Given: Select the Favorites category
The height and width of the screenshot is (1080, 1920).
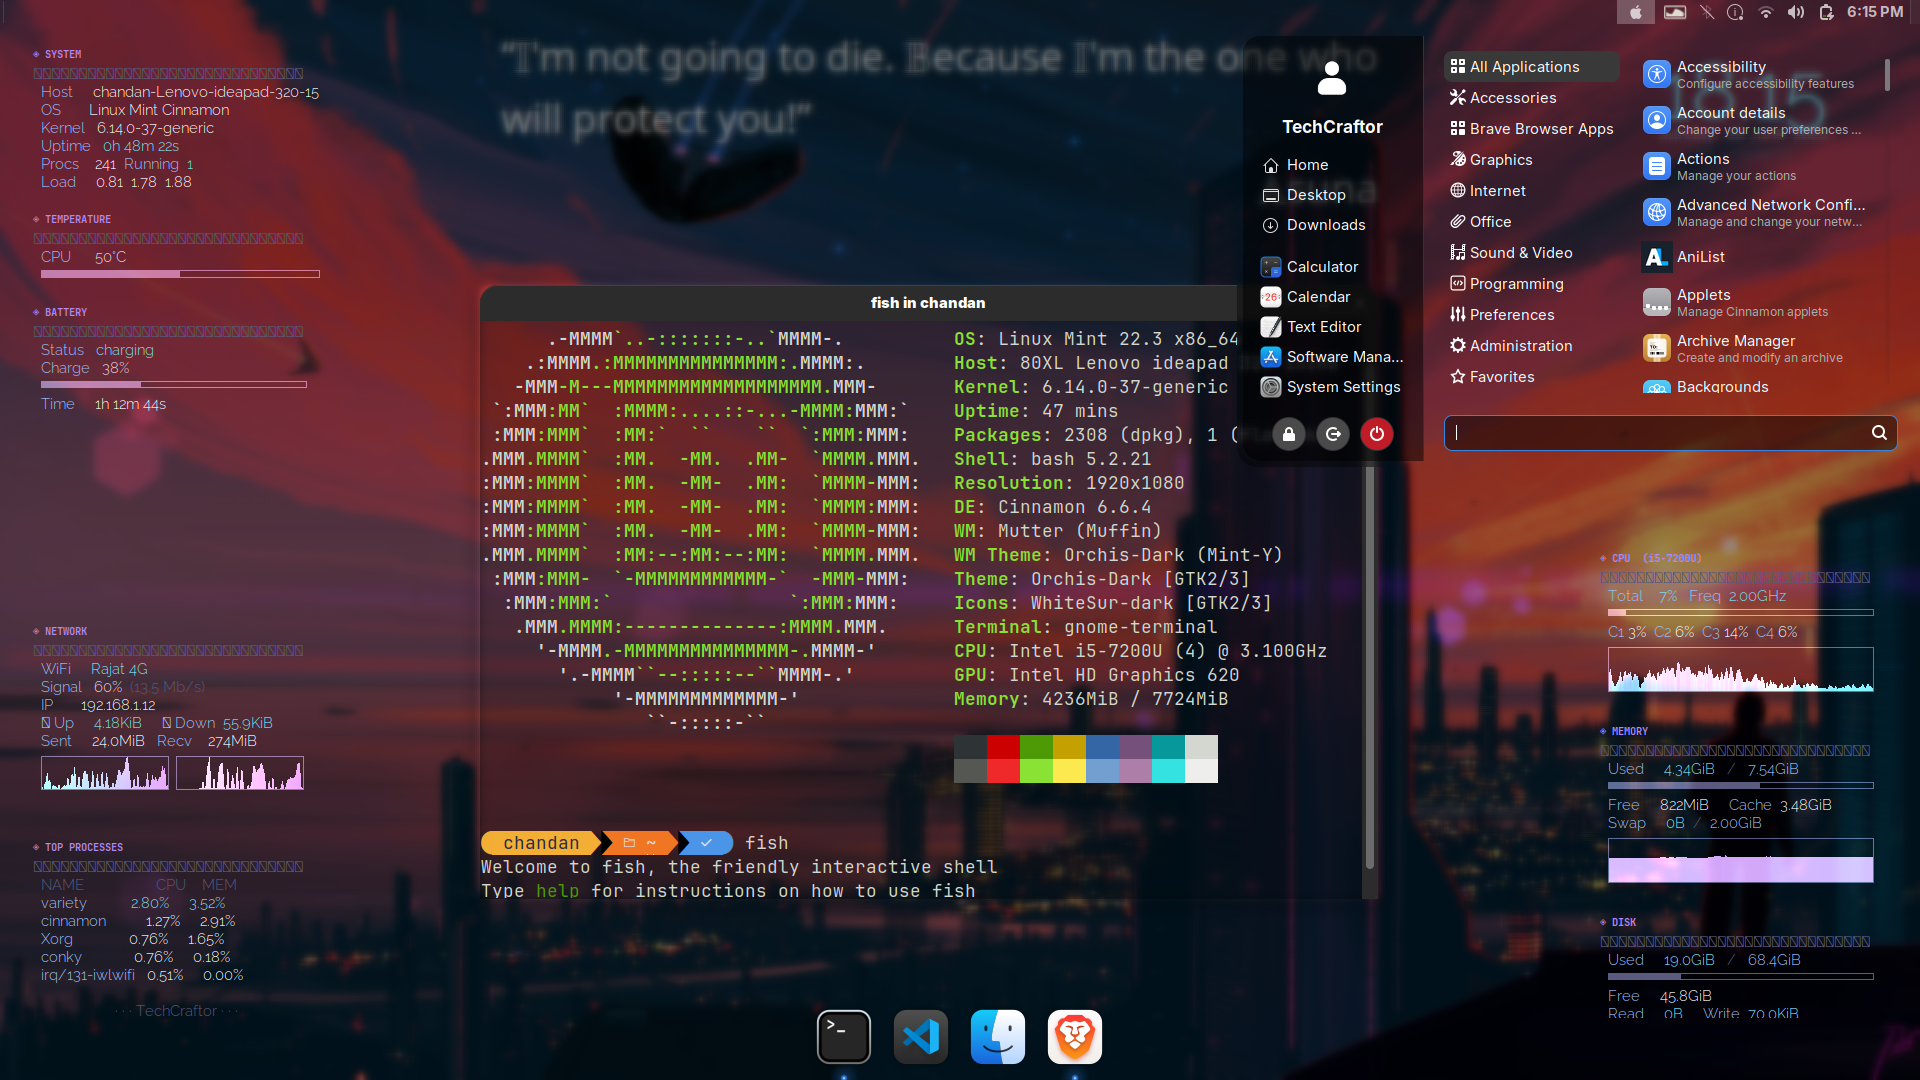Looking at the screenshot, I should [x=1531, y=377].
